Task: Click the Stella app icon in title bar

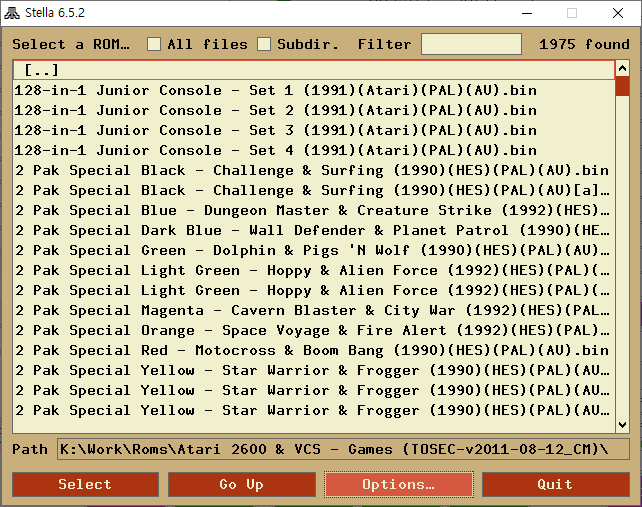Action: (x=11, y=13)
